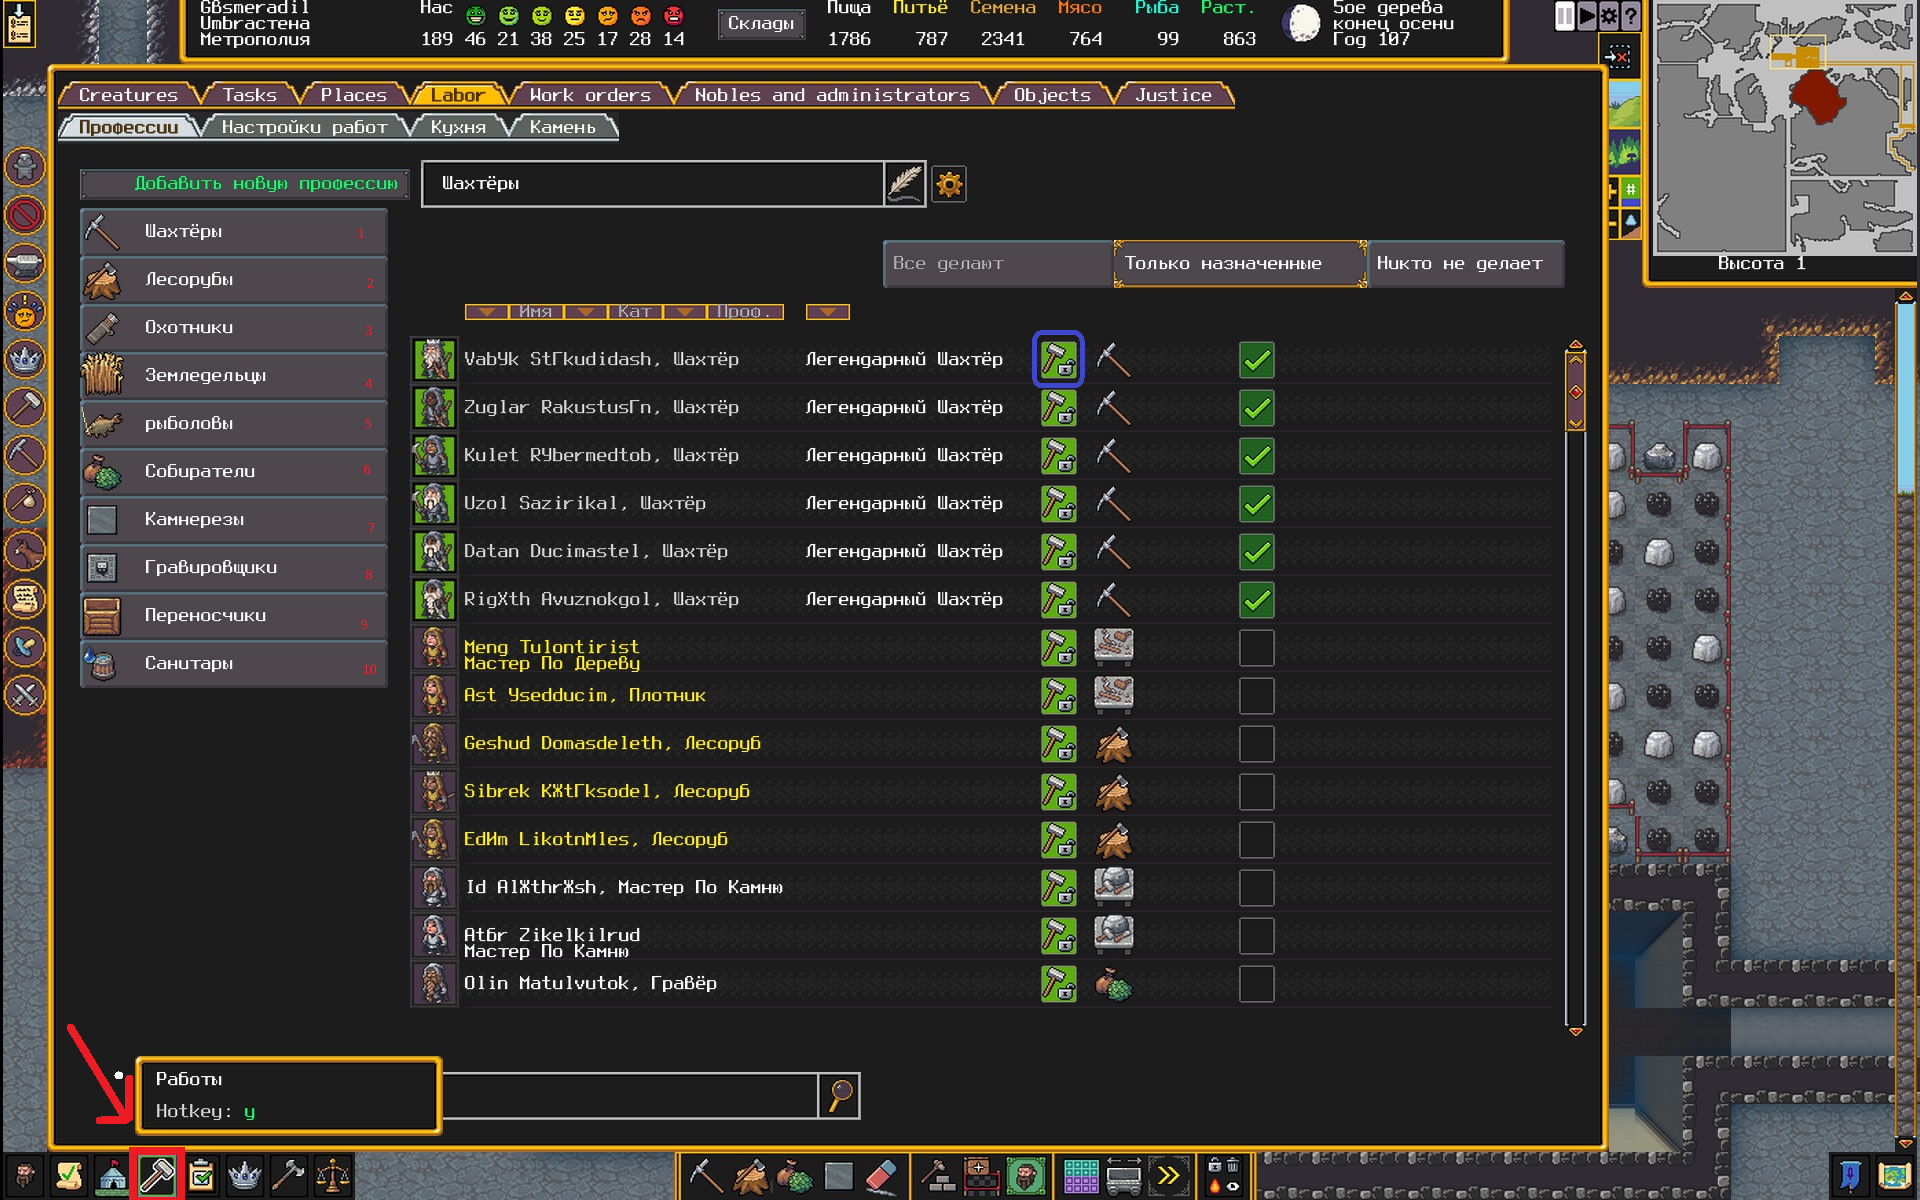The width and height of the screenshot is (1920, 1200).
Task: Select the mining pickaxe tool in bottom toolbar
Action: point(705,1176)
